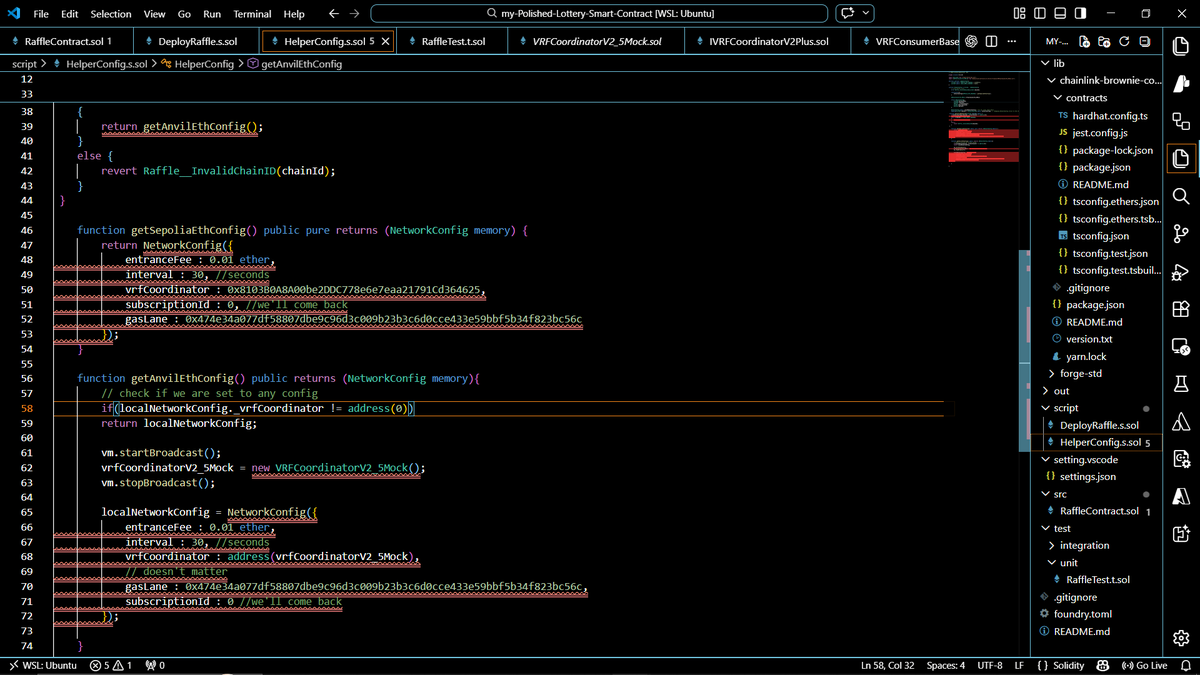Viewport: 1200px width, 675px height.
Task: Open the view icon below the Testing flask
Action: (1180, 422)
